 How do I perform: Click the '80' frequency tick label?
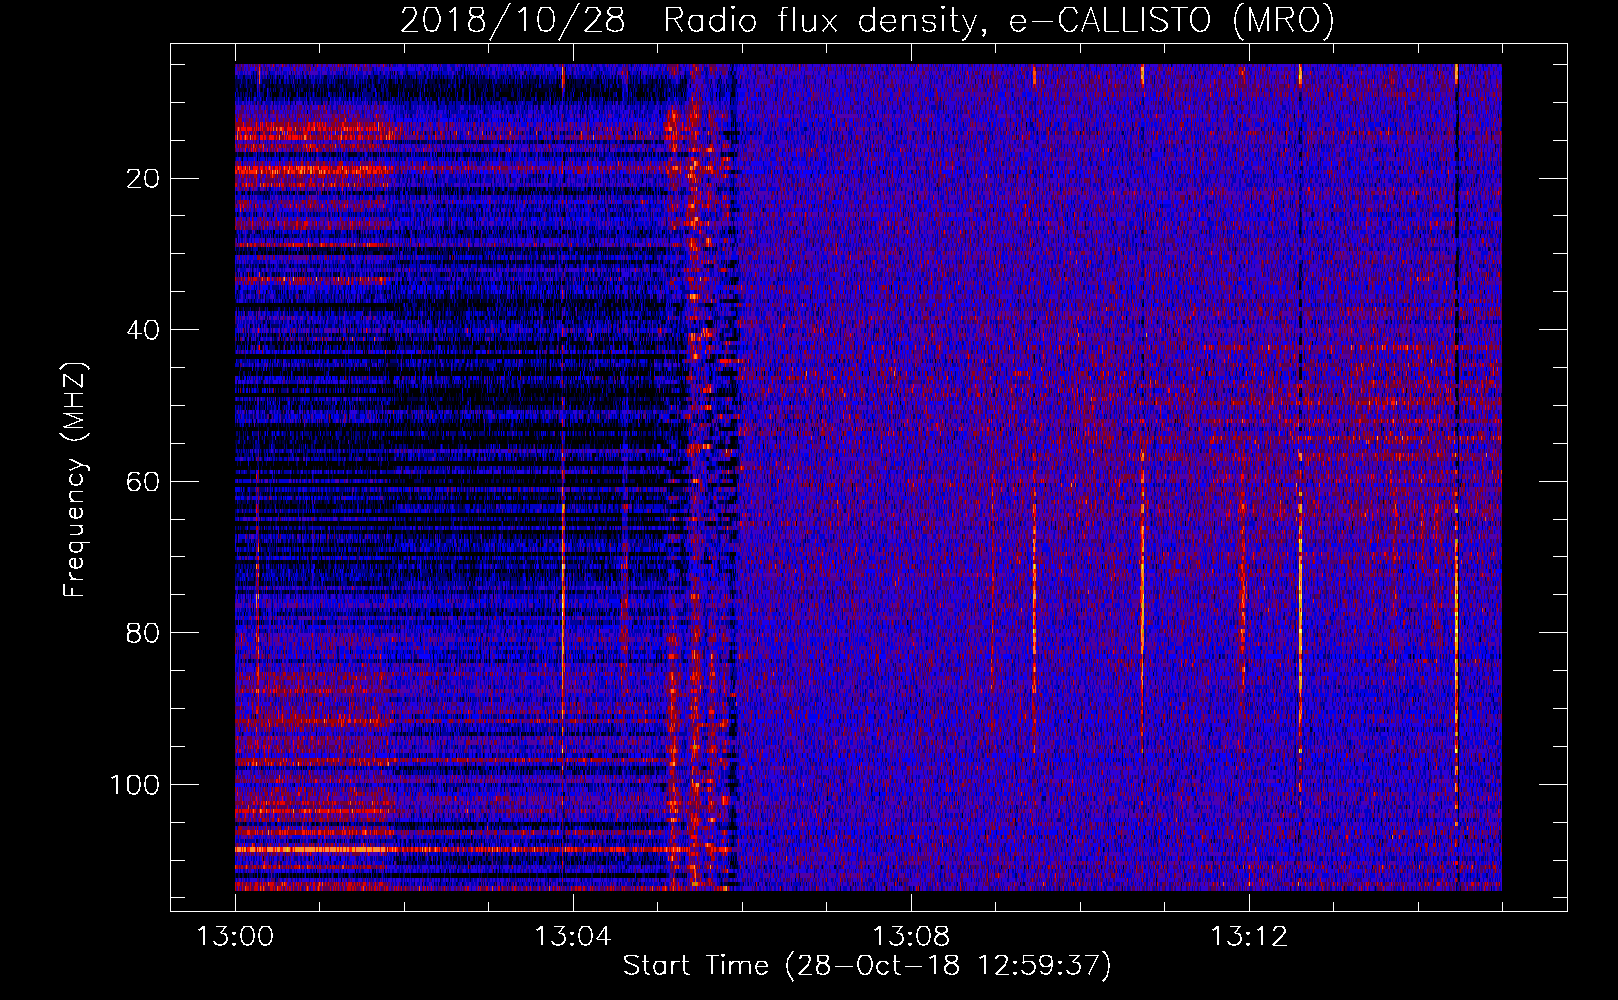143,633
